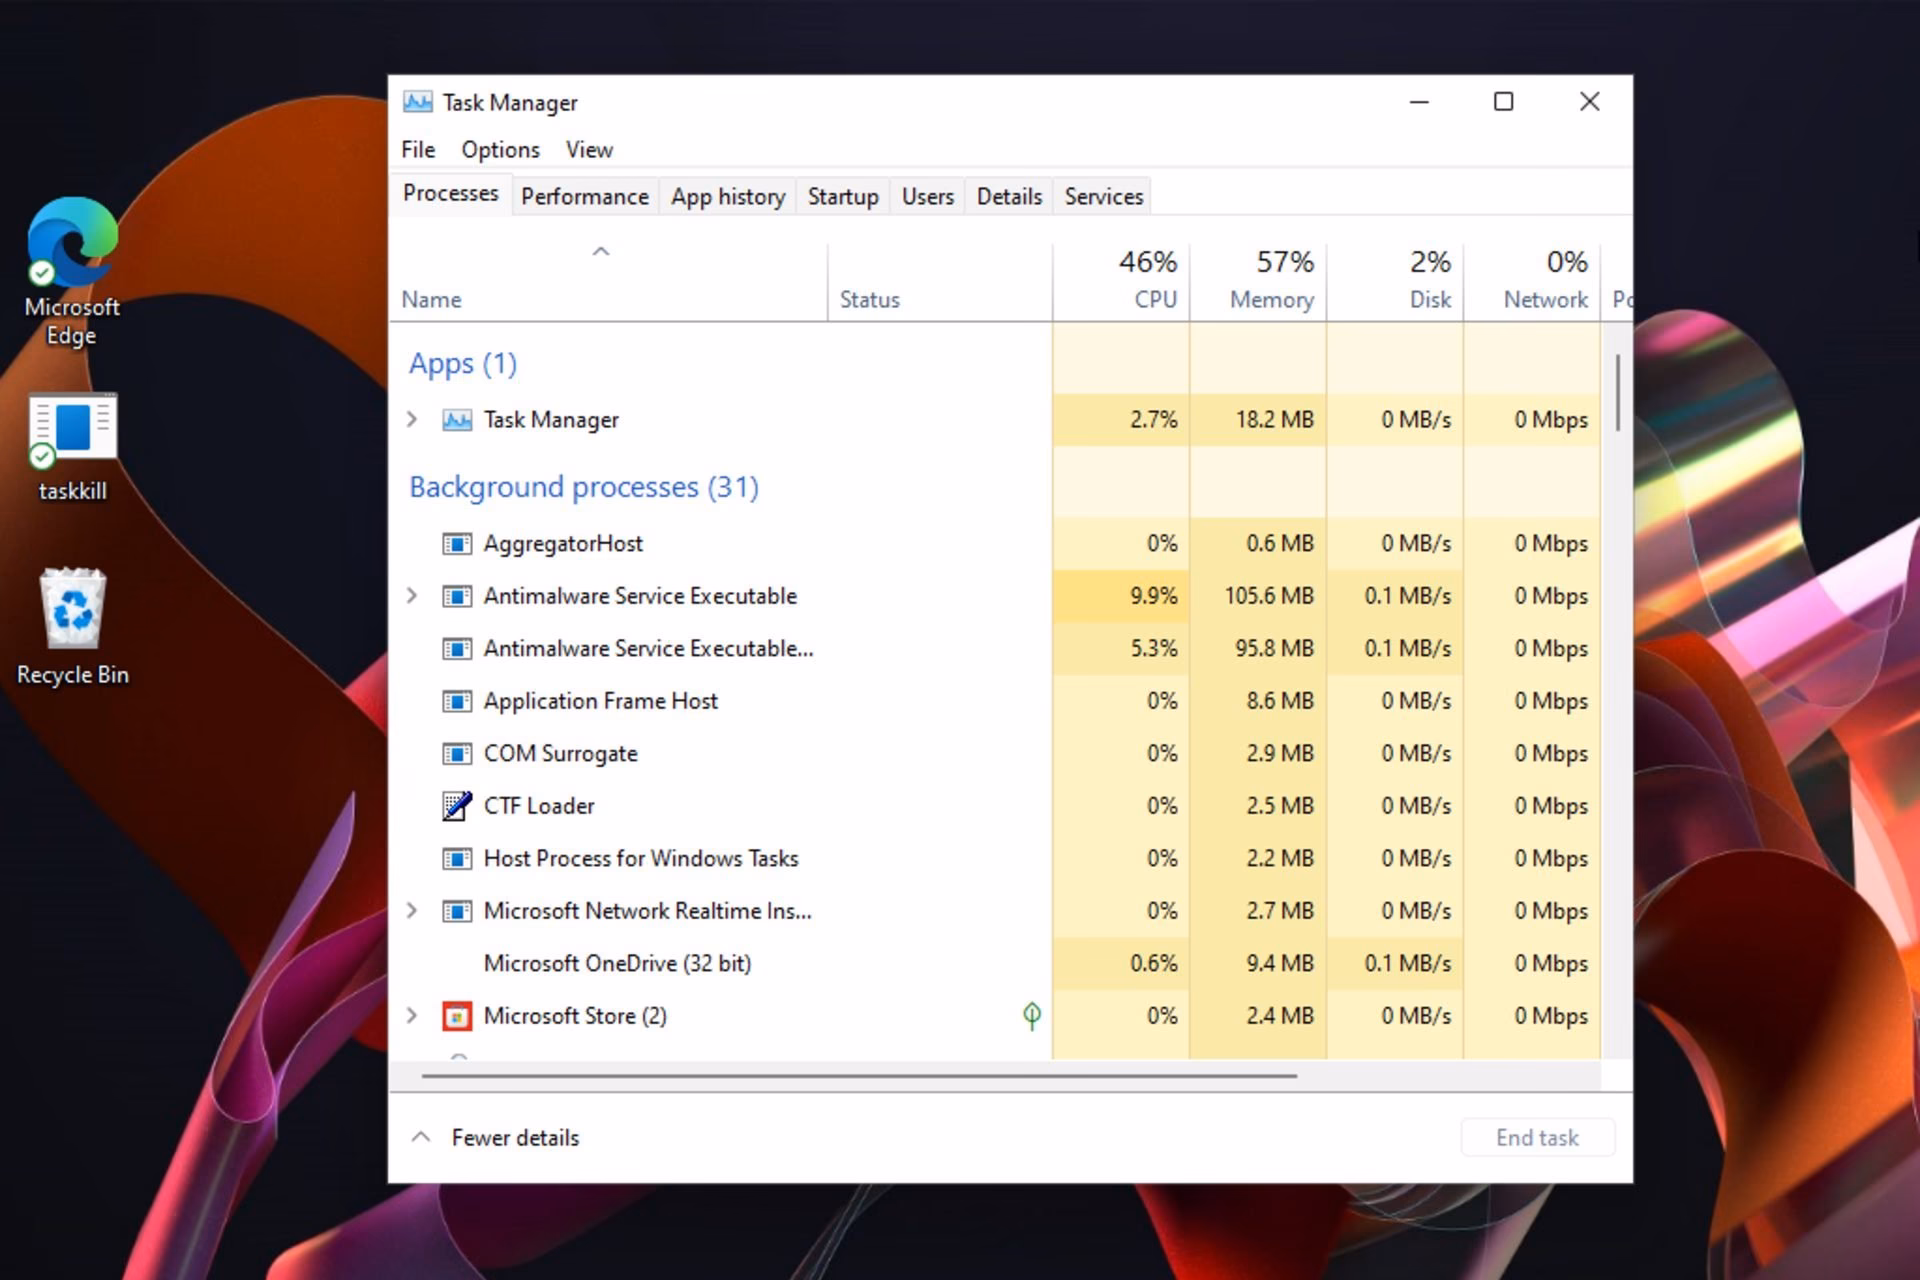Click the 0.6% CPU value for OneDrive
Image resolution: width=1920 pixels, height=1280 pixels.
pyautogui.click(x=1154, y=964)
